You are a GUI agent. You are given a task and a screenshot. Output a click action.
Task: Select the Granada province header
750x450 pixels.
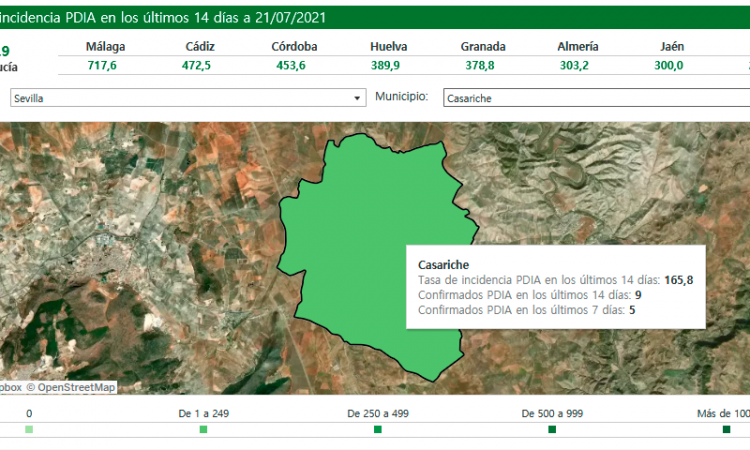483,47
